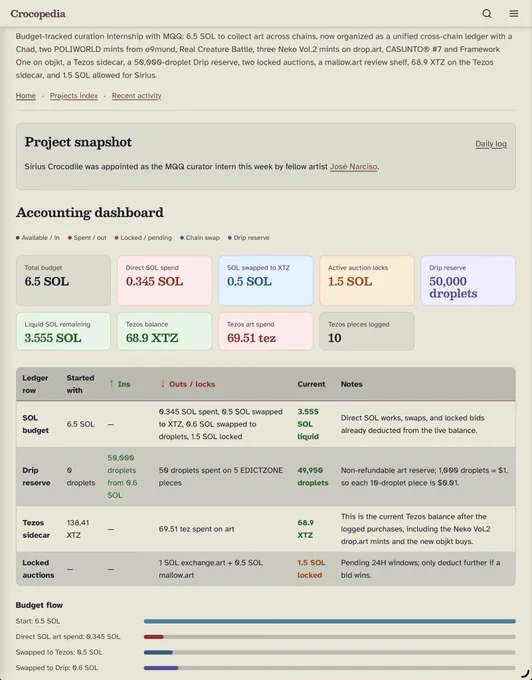Viewport: 532px width, 680px height.
Task: Open the Daily log link
Action: click(x=491, y=144)
